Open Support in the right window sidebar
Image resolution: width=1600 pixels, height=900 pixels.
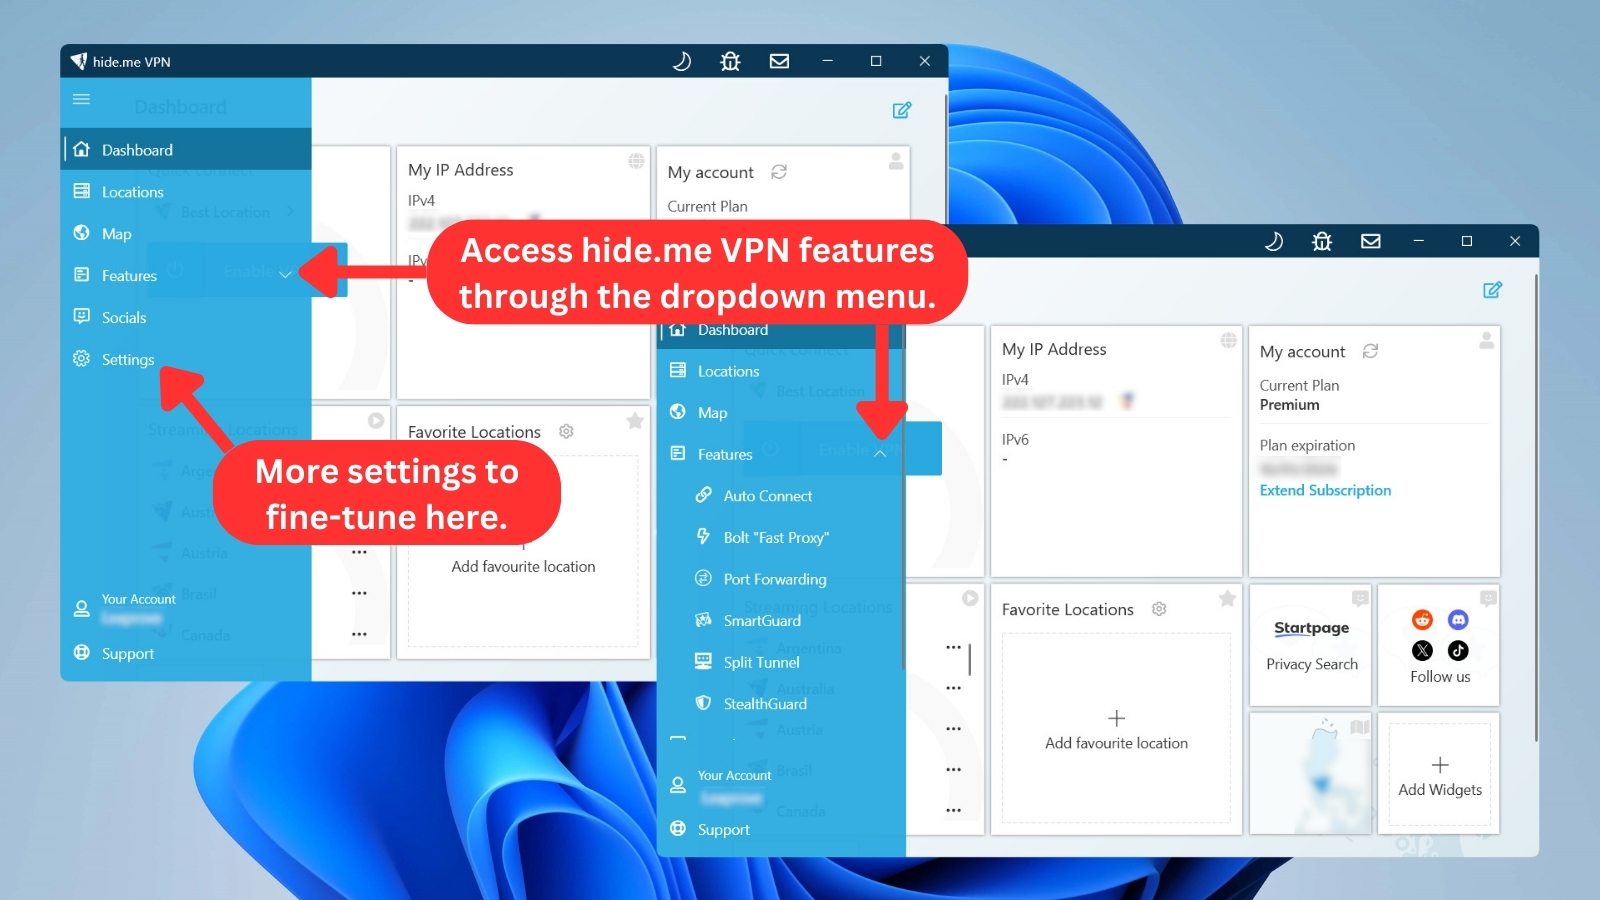(780, 830)
